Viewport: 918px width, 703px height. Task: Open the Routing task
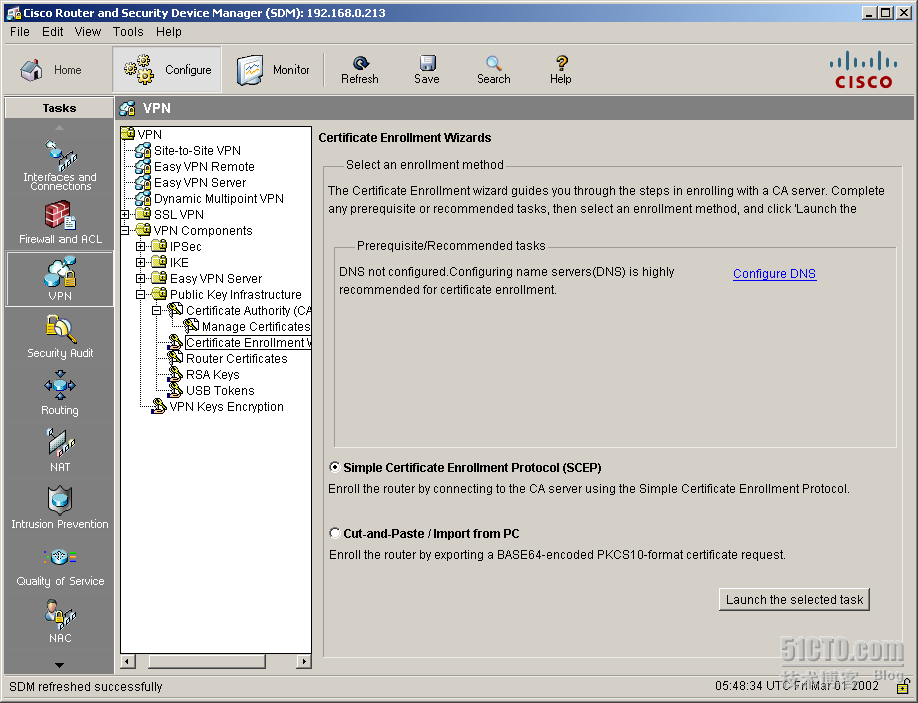pyautogui.click(x=60, y=394)
